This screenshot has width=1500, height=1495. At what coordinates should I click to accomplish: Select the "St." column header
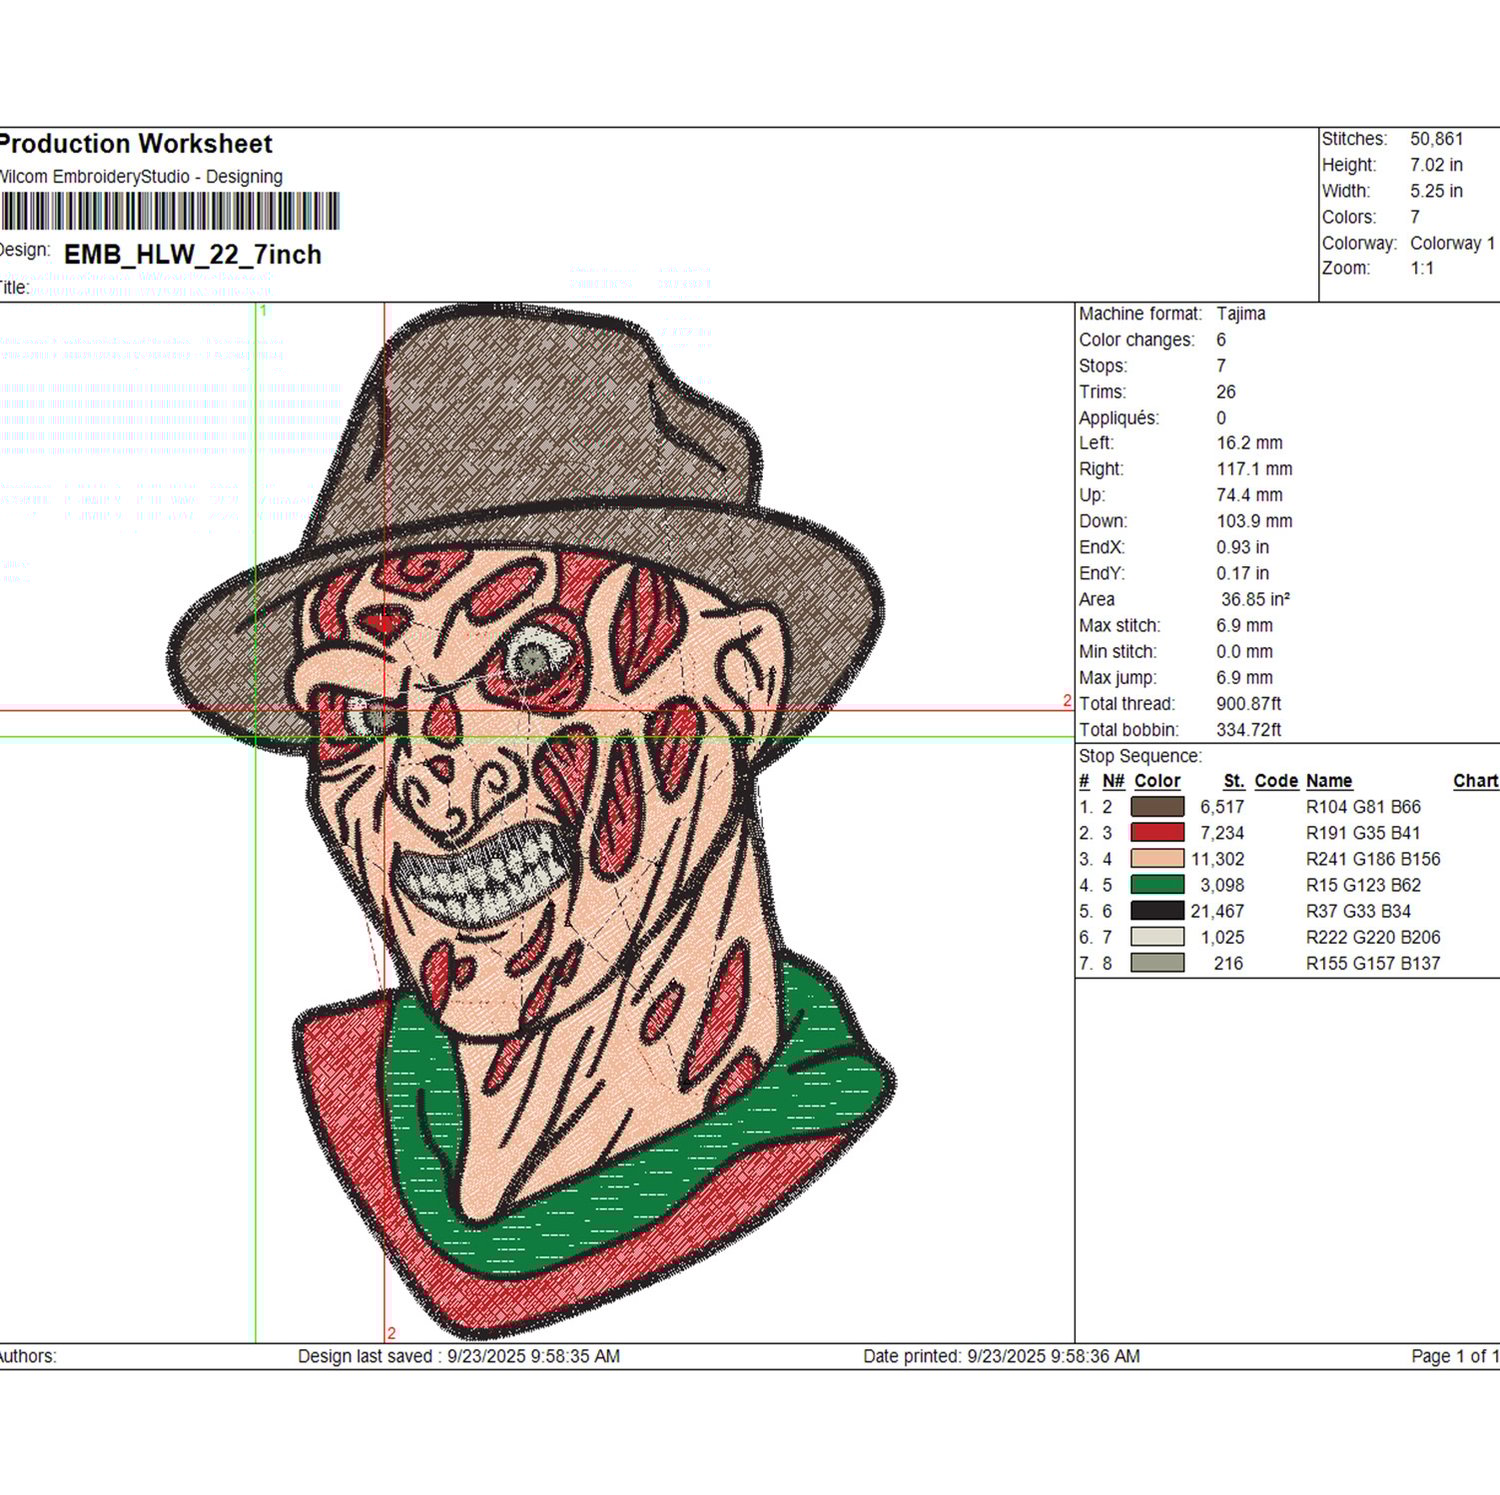1234,781
